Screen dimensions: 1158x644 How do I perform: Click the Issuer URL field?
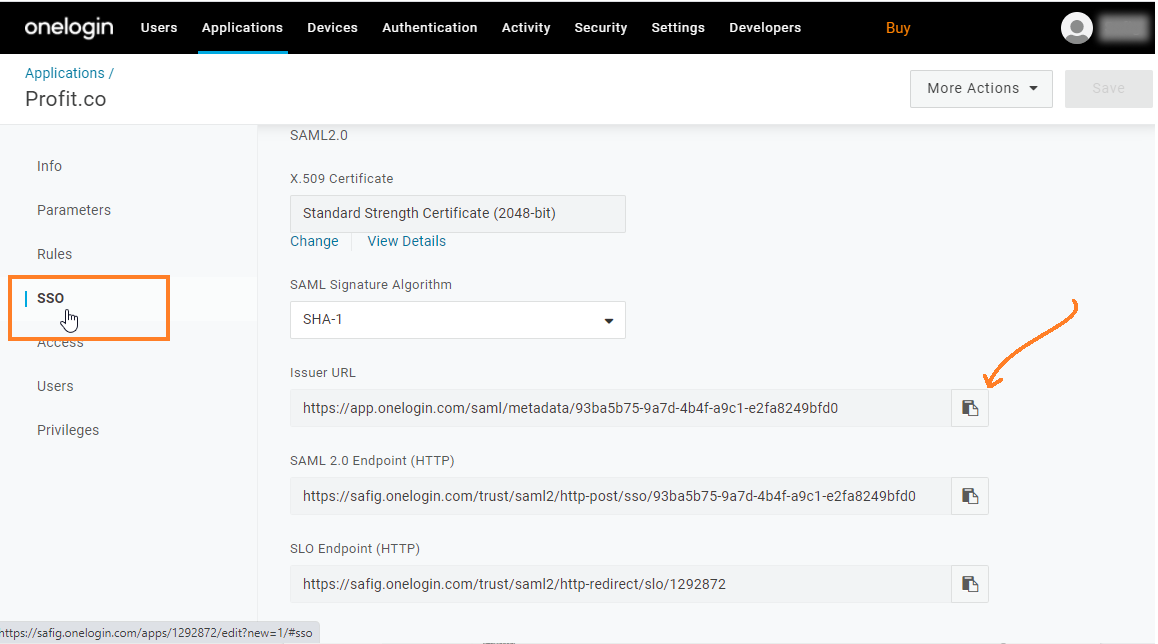click(x=620, y=408)
